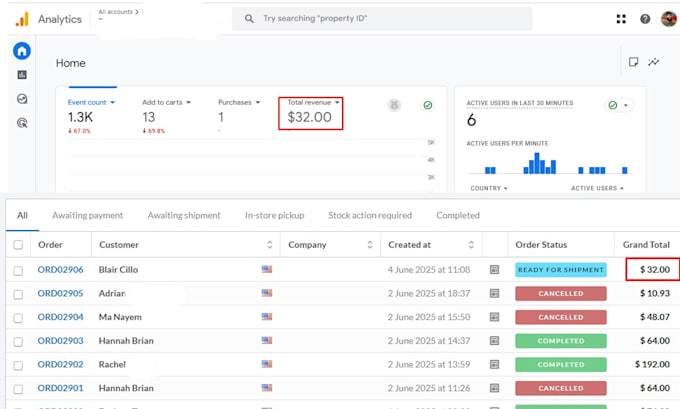Click the share note icon beside Home
The image size is (680, 409).
(633, 62)
